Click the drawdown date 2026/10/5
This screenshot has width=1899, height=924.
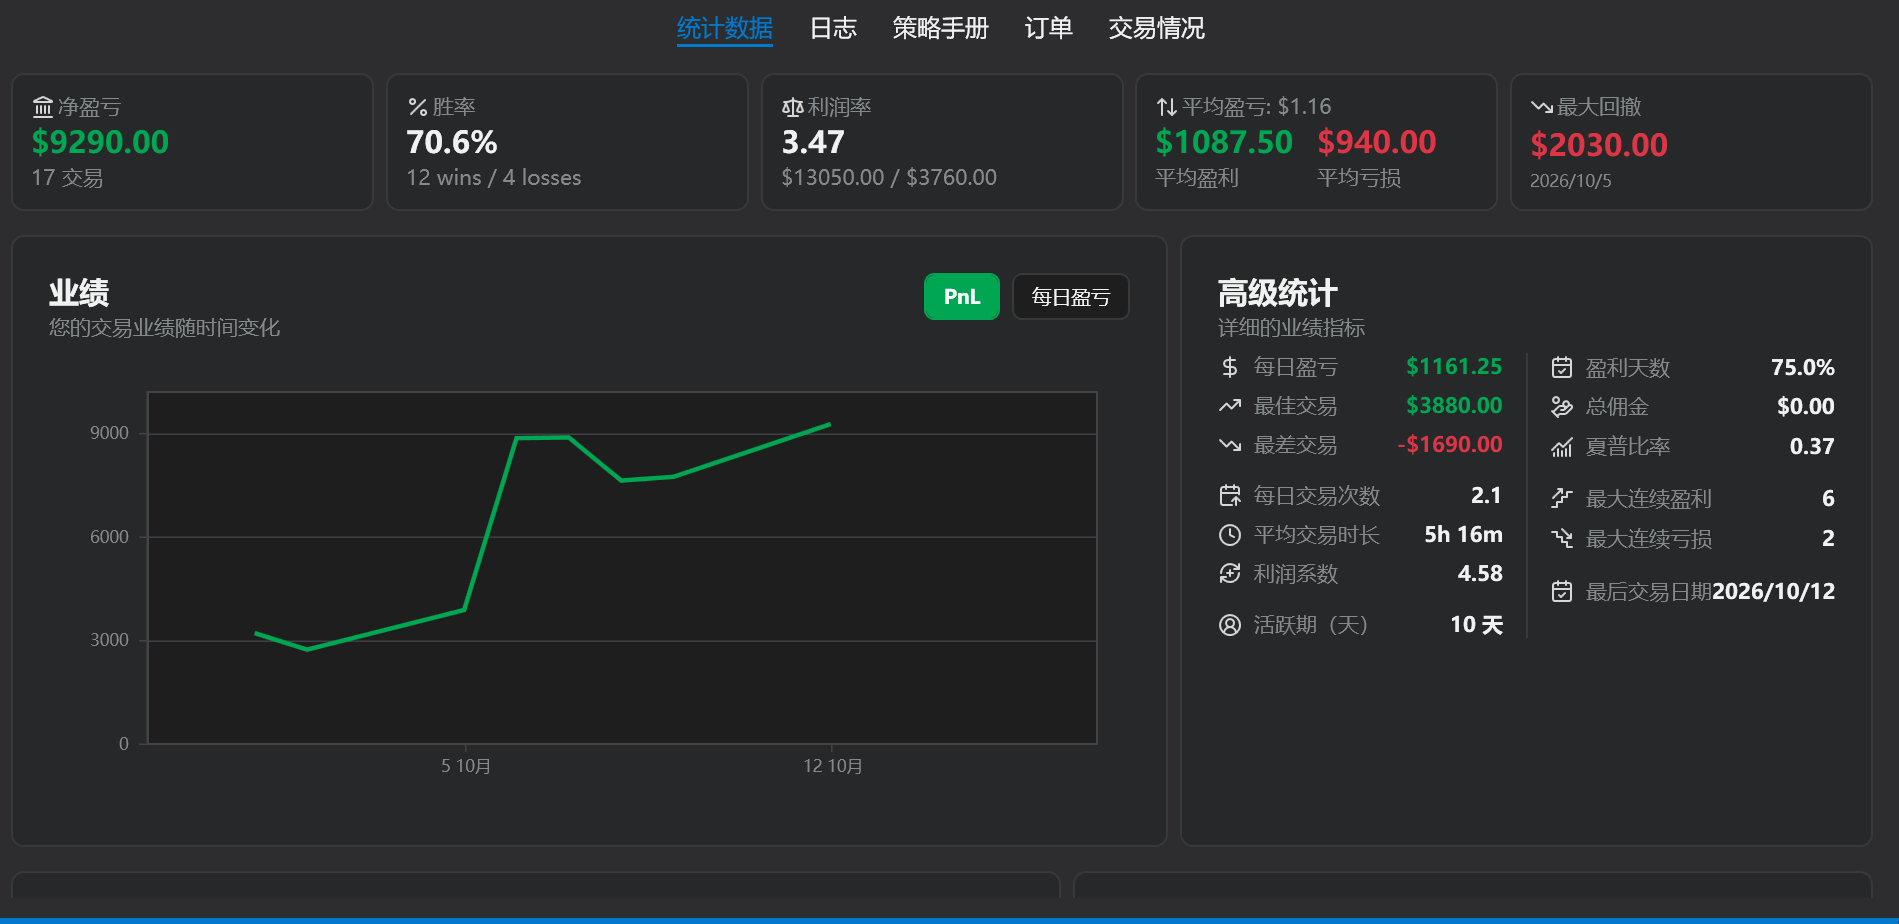(x=1571, y=181)
